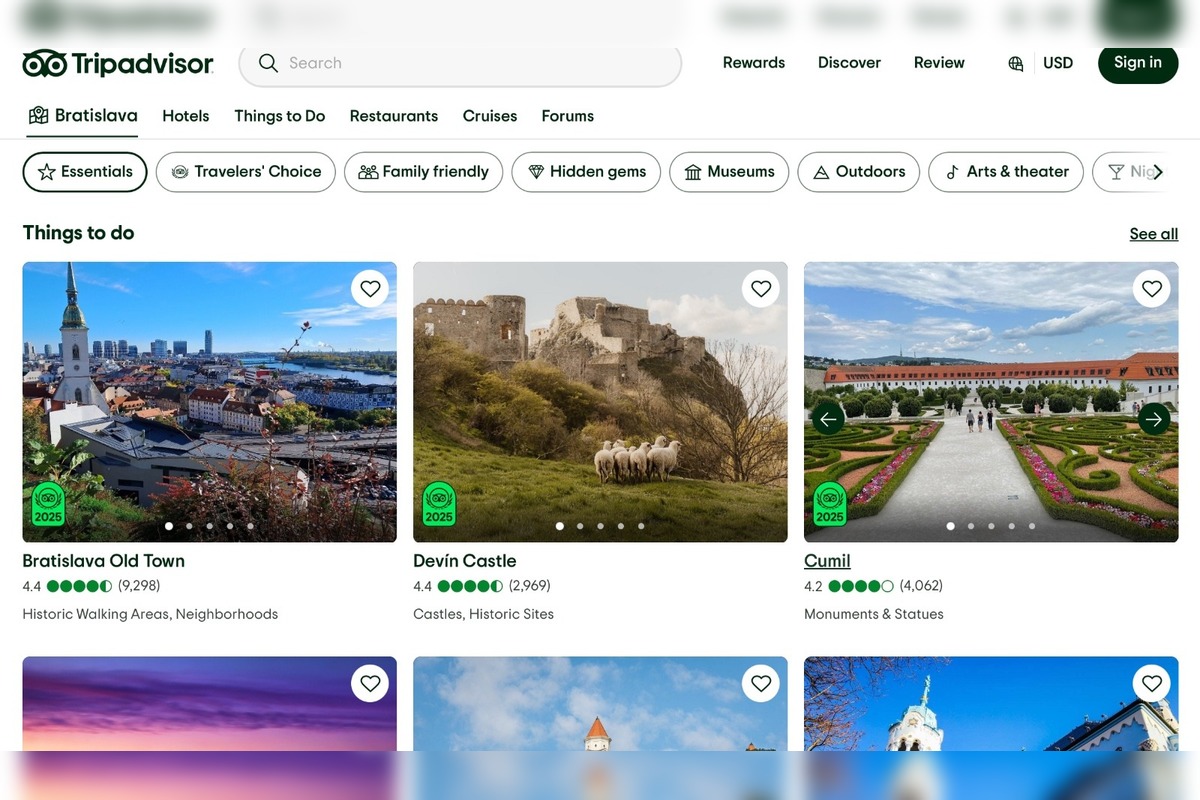1200x800 pixels.
Task: Open the Restaurants tab
Action: pyautogui.click(x=394, y=116)
